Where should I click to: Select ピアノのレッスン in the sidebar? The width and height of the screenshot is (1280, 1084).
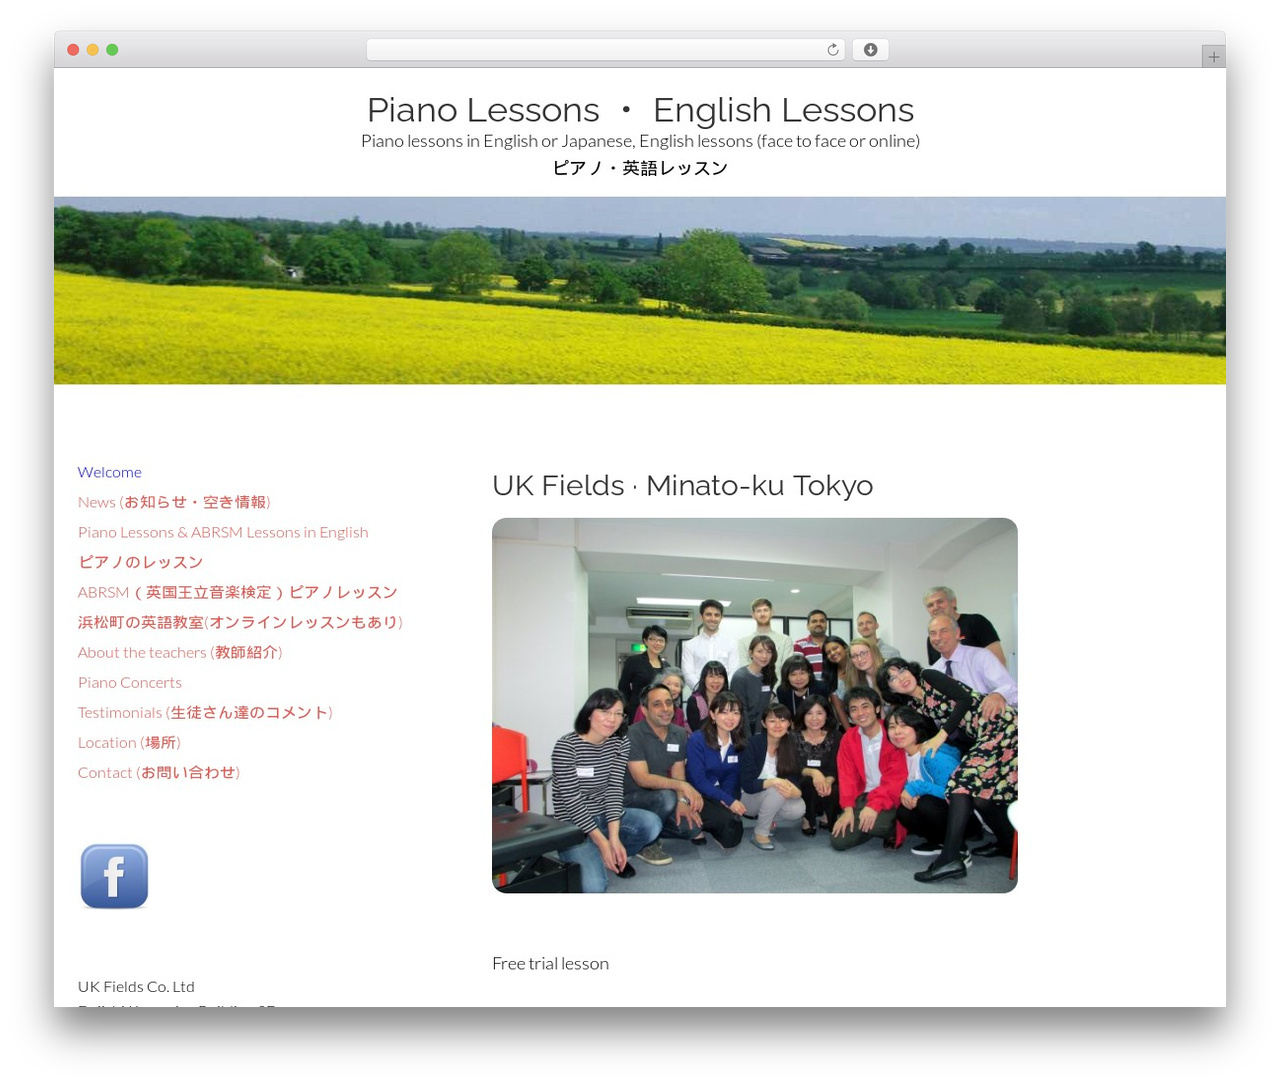click(141, 562)
